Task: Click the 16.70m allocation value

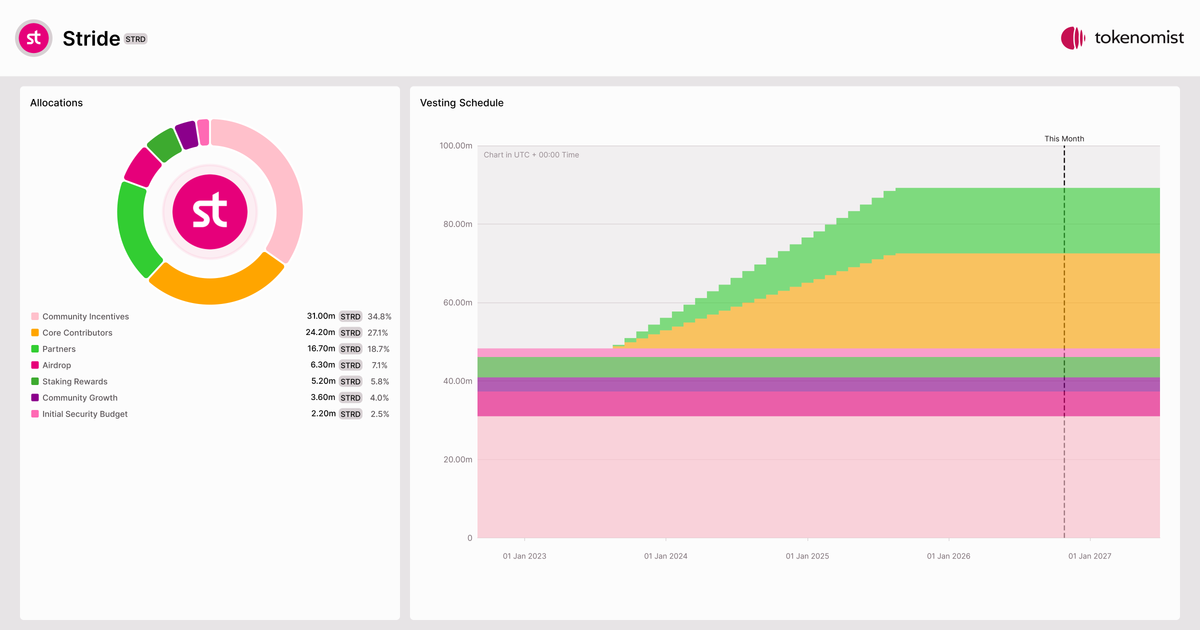Action: 321,349
